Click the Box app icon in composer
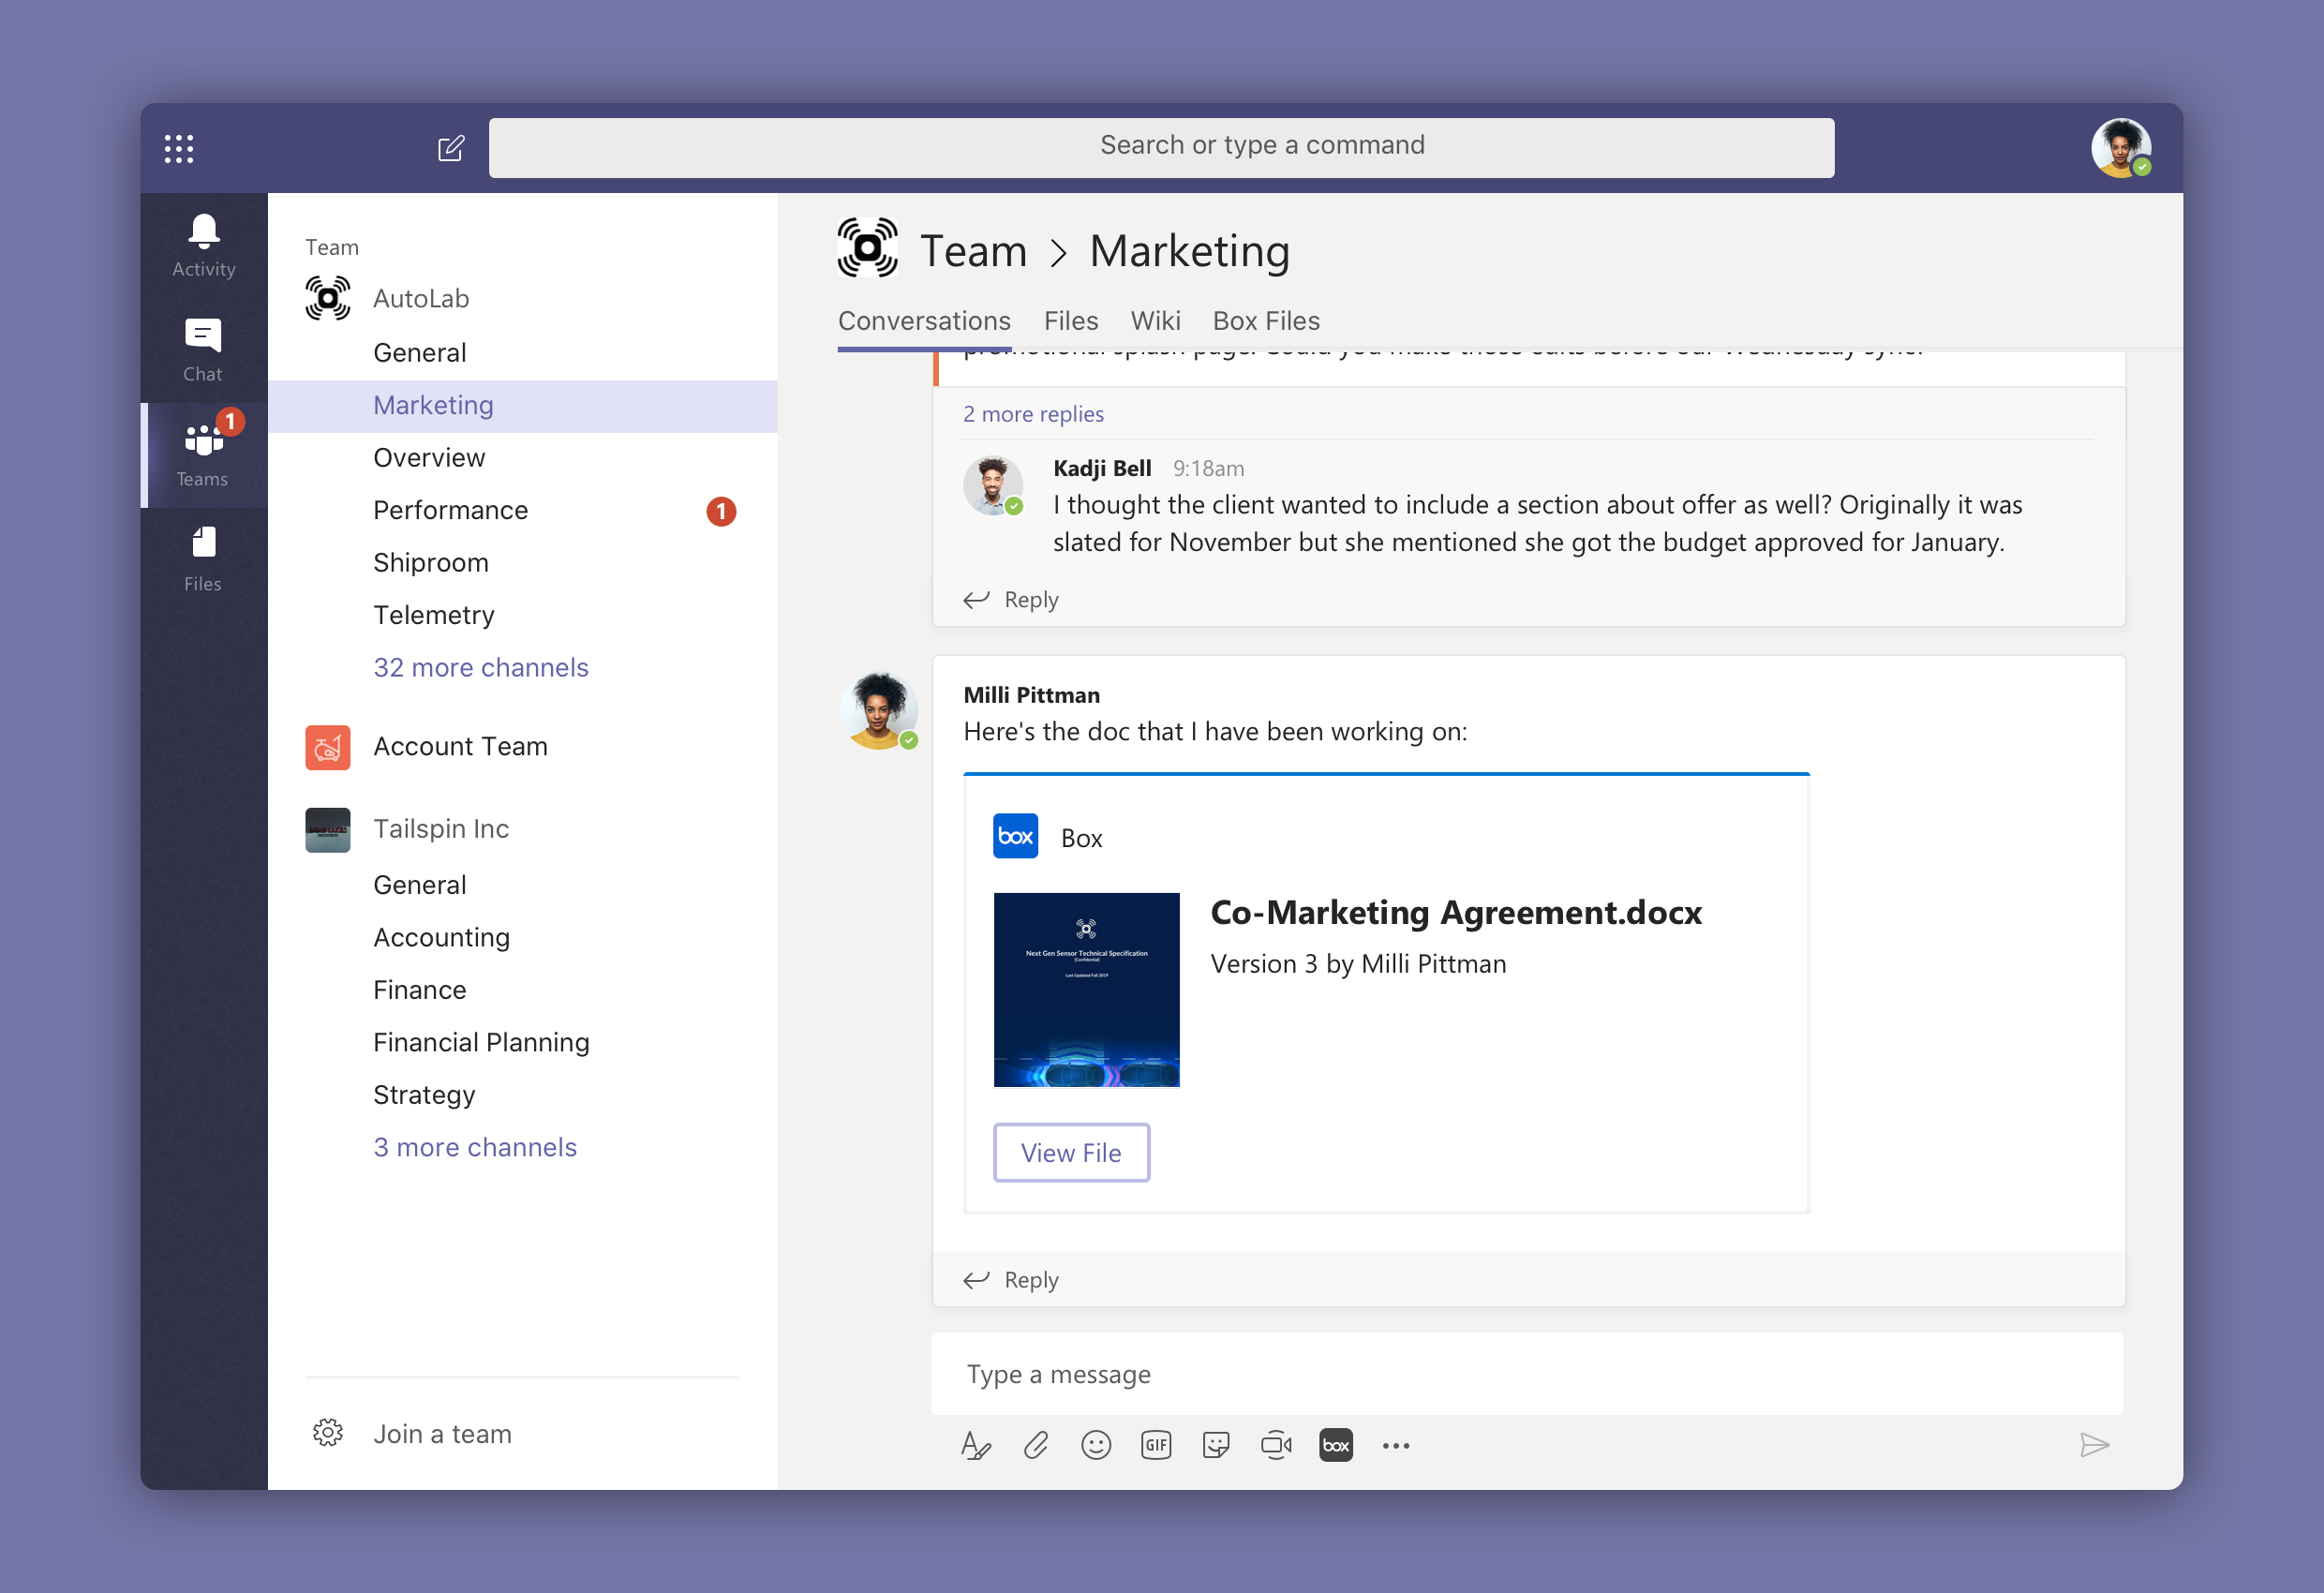2324x1593 pixels. tap(1336, 1445)
